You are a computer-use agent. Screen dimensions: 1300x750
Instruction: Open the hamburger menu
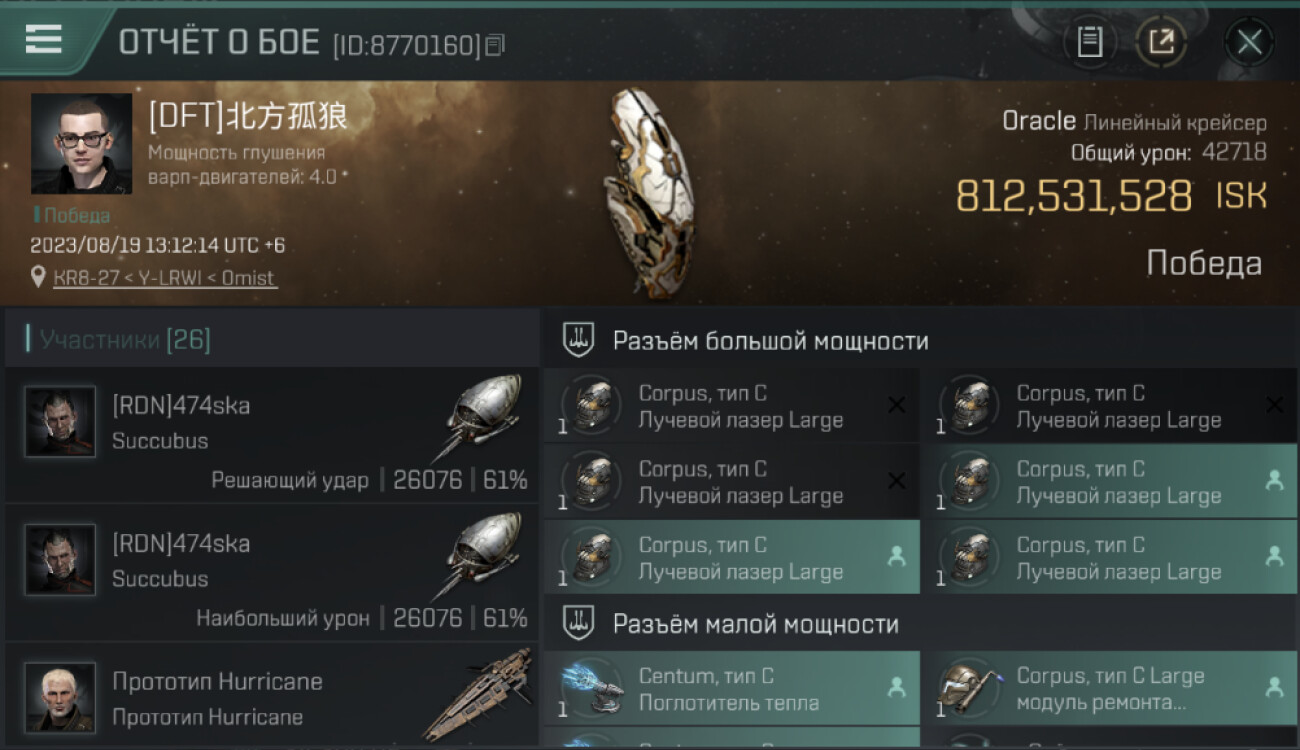point(43,40)
